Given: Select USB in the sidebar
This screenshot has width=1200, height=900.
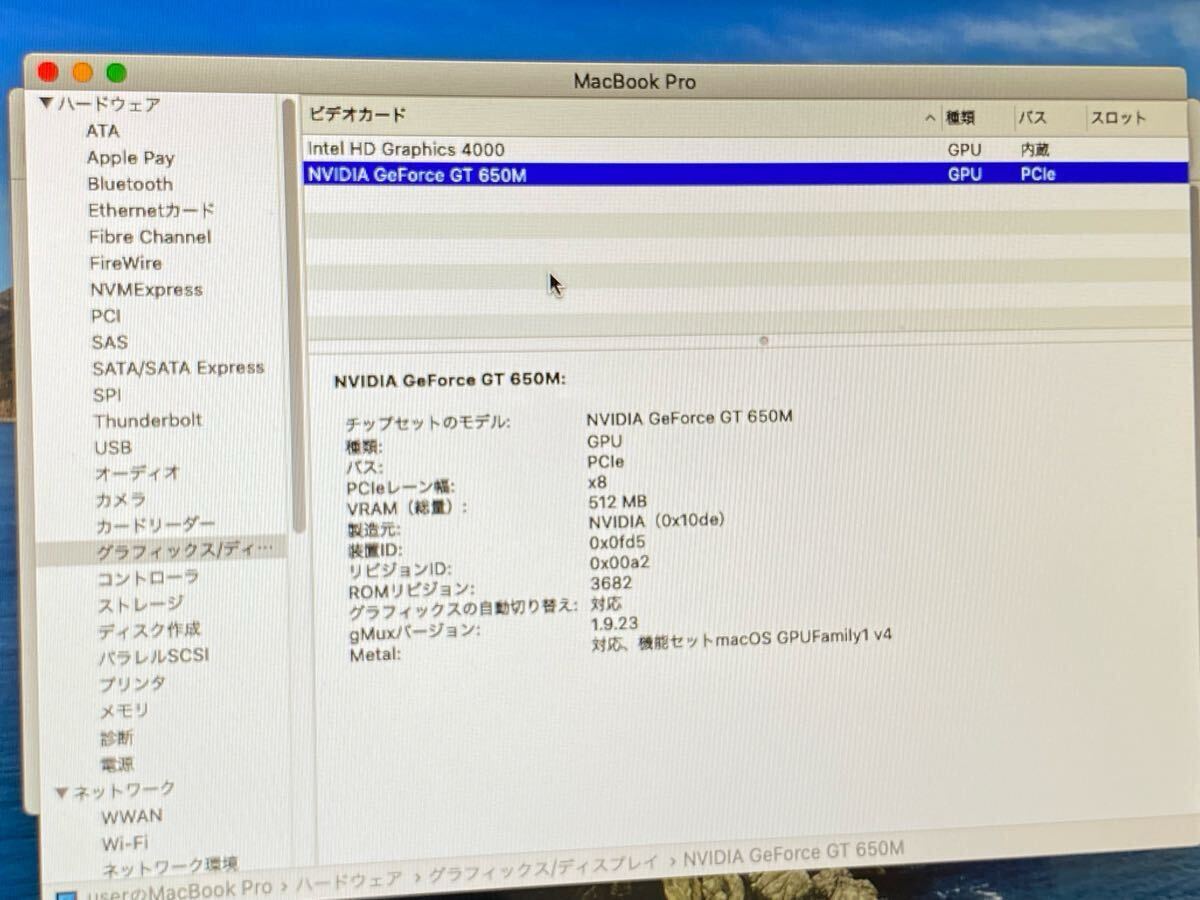Looking at the screenshot, I should [113, 448].
